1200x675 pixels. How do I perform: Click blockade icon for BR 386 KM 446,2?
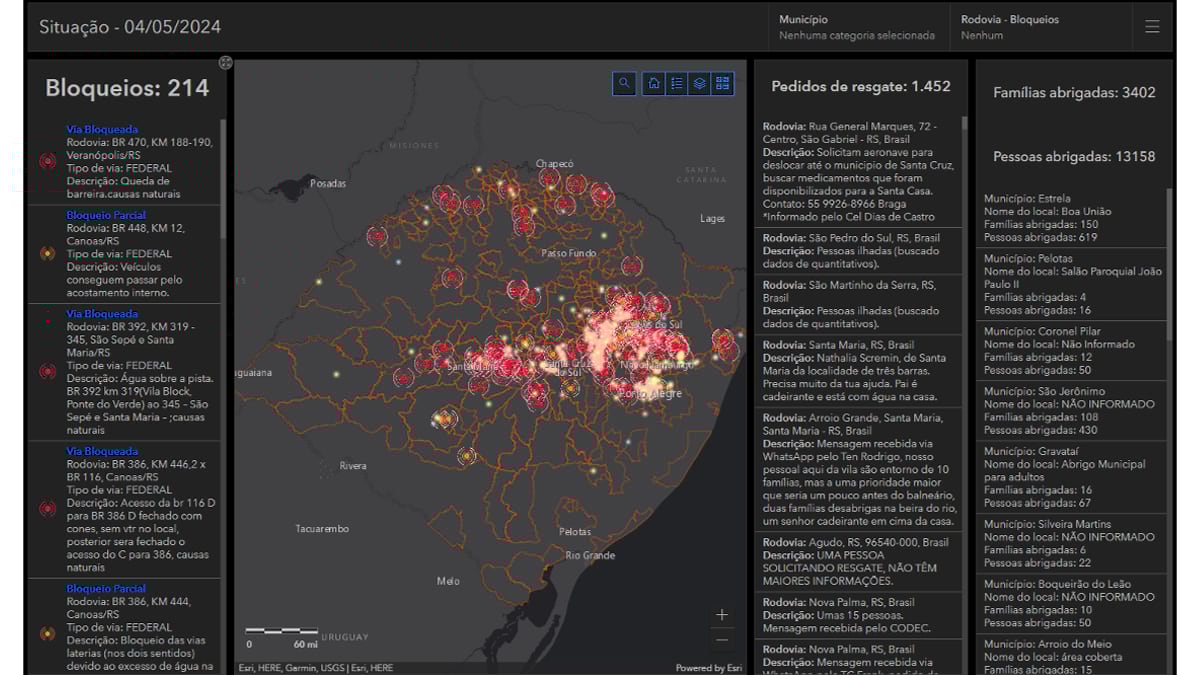[46, 509]
